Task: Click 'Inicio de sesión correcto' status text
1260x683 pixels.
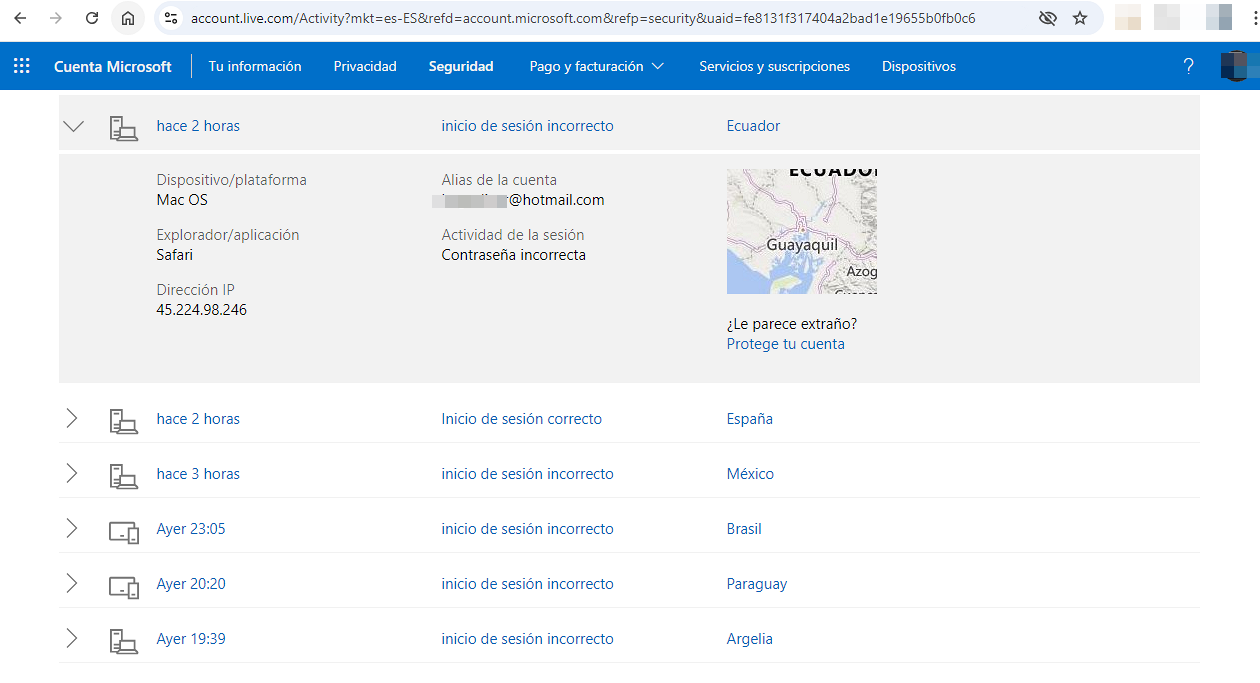Action: pos(521,419)
